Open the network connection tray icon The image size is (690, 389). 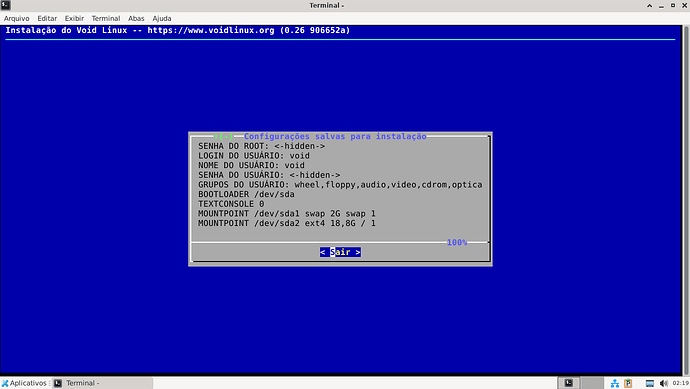[615, 384]
